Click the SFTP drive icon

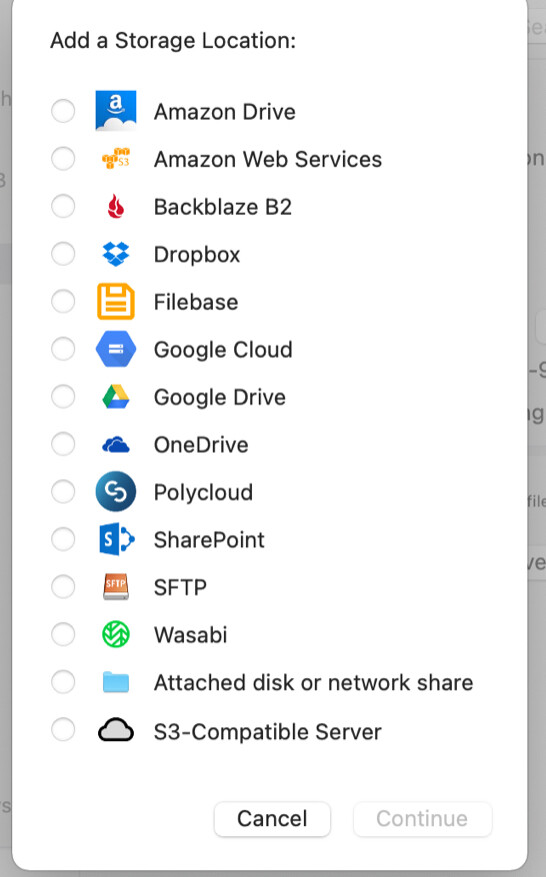tap(116, 587)
